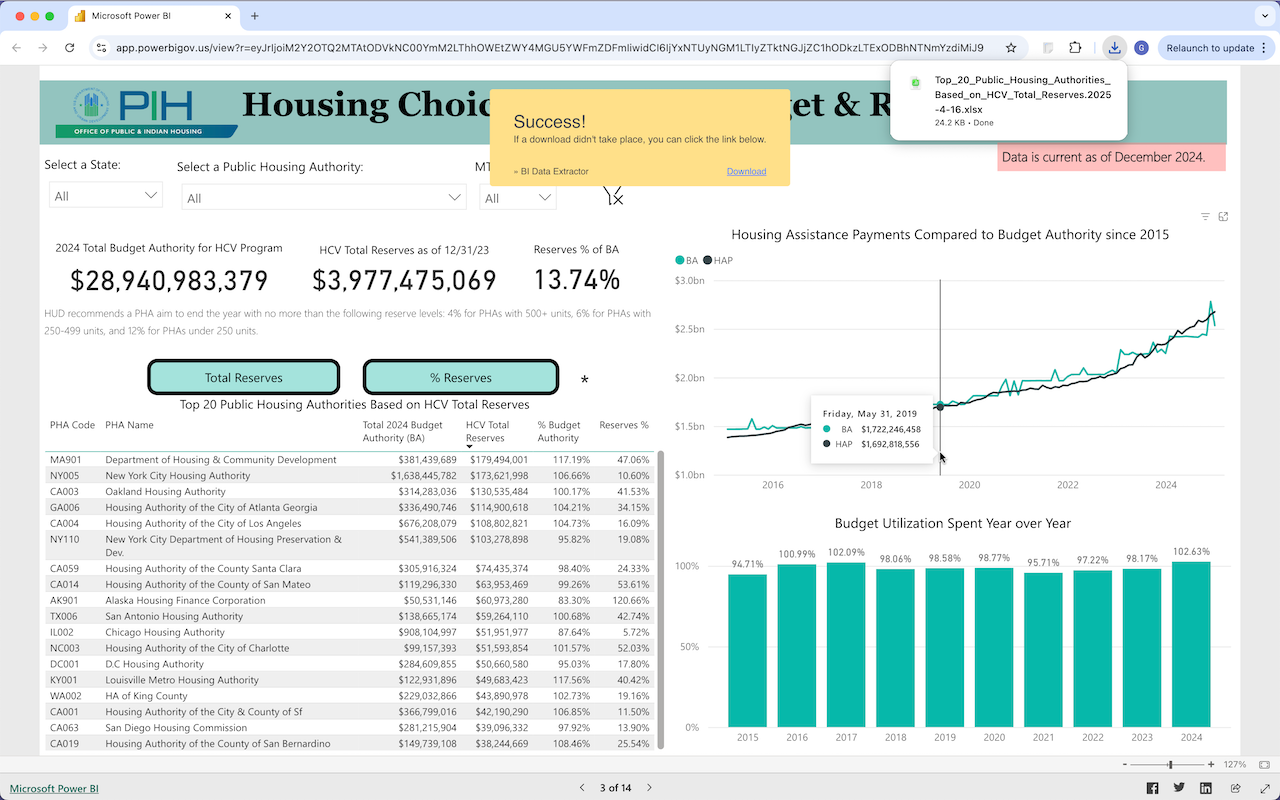
Task: Click the Download link in the Success banner
Action: click(746, 171)
